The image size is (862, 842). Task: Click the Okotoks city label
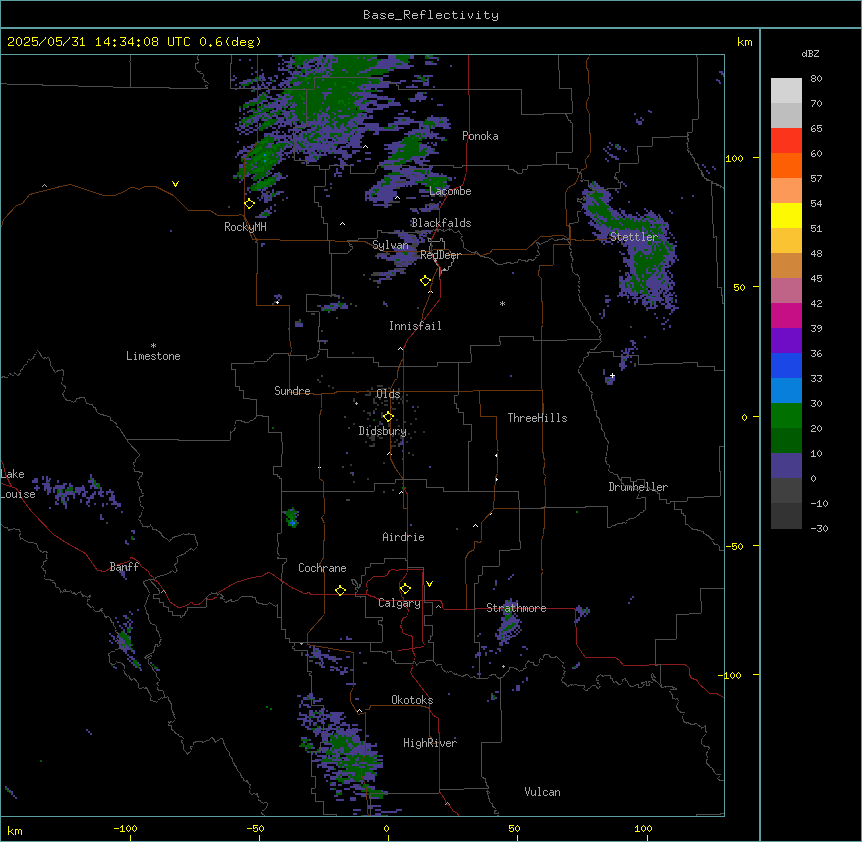[x=412, y=700]
